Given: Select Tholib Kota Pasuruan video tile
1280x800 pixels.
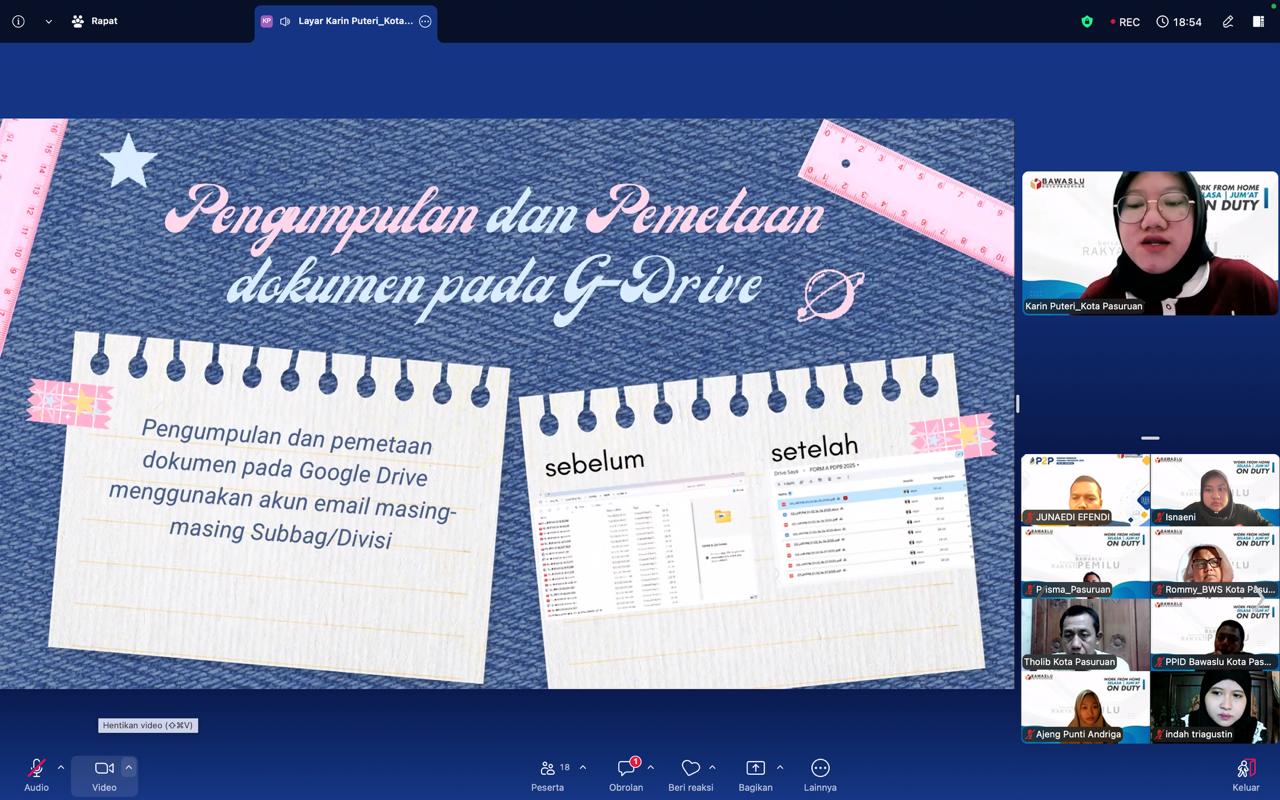Looking at the screenshot, I should pyautogui.click(x=1085, y=634).
